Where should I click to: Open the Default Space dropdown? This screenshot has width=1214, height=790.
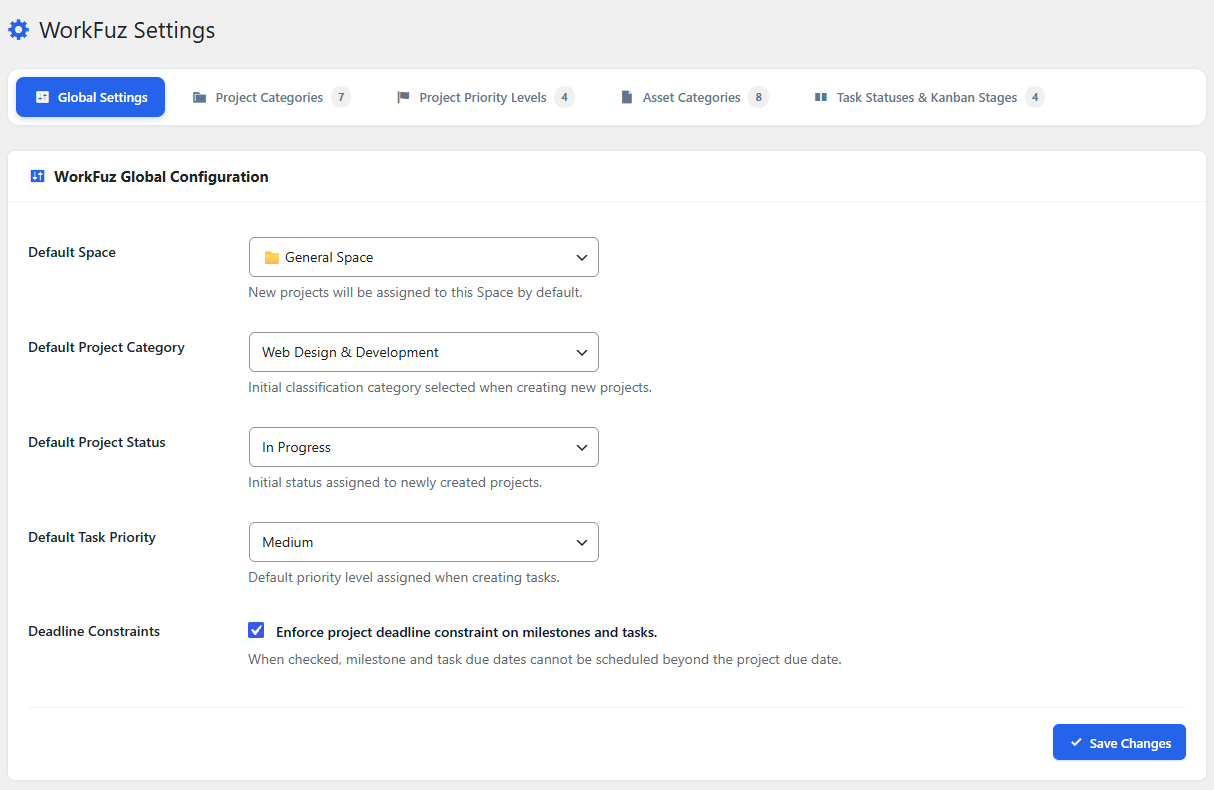click(x=423, y=257)
